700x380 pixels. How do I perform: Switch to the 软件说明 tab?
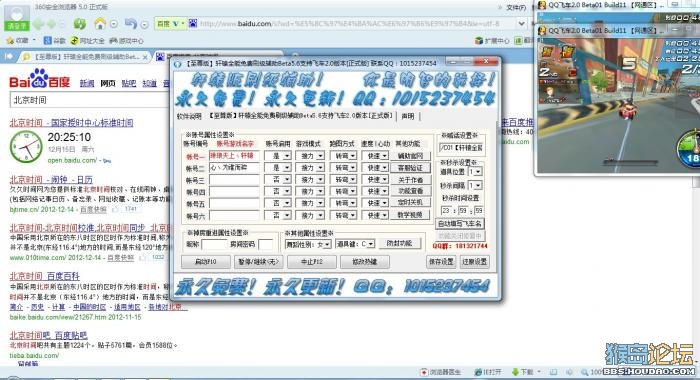click(x=189, y=117)
